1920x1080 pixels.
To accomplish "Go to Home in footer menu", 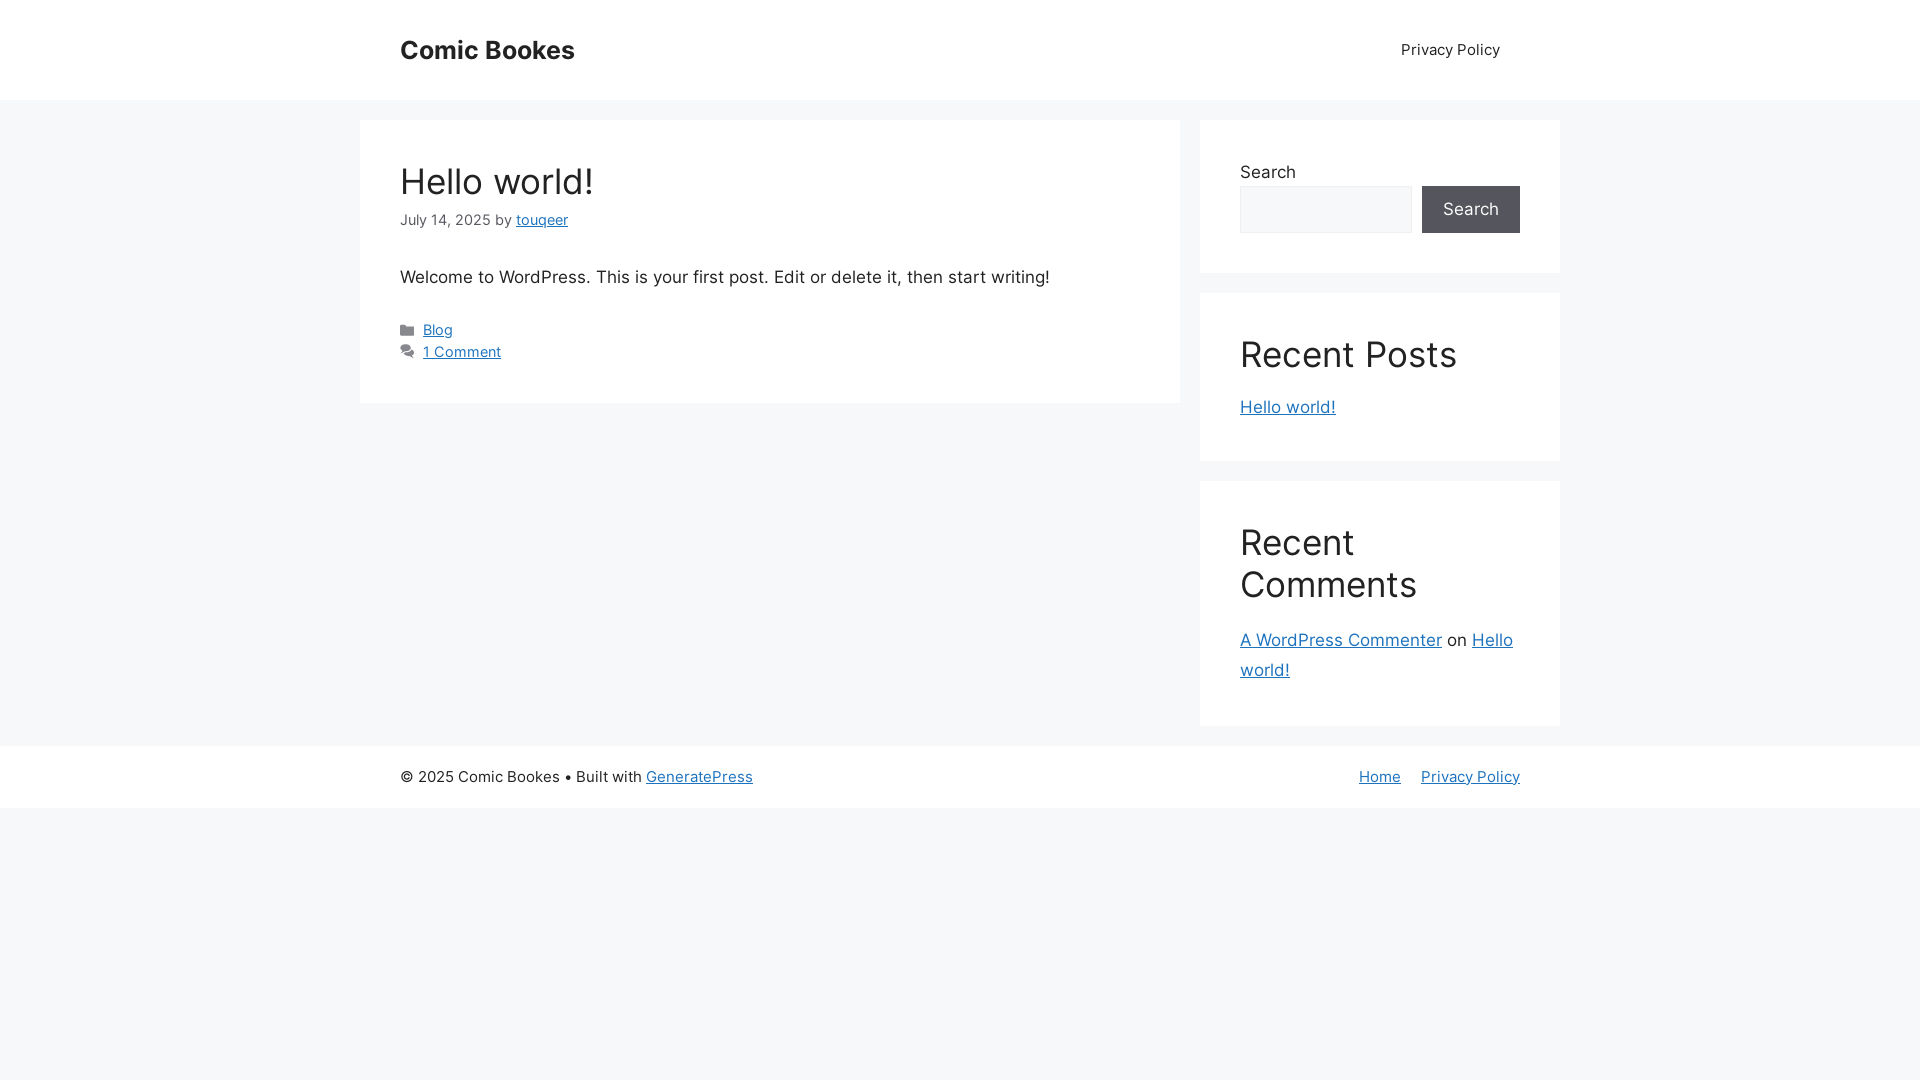I will (x=1380, y=777).
